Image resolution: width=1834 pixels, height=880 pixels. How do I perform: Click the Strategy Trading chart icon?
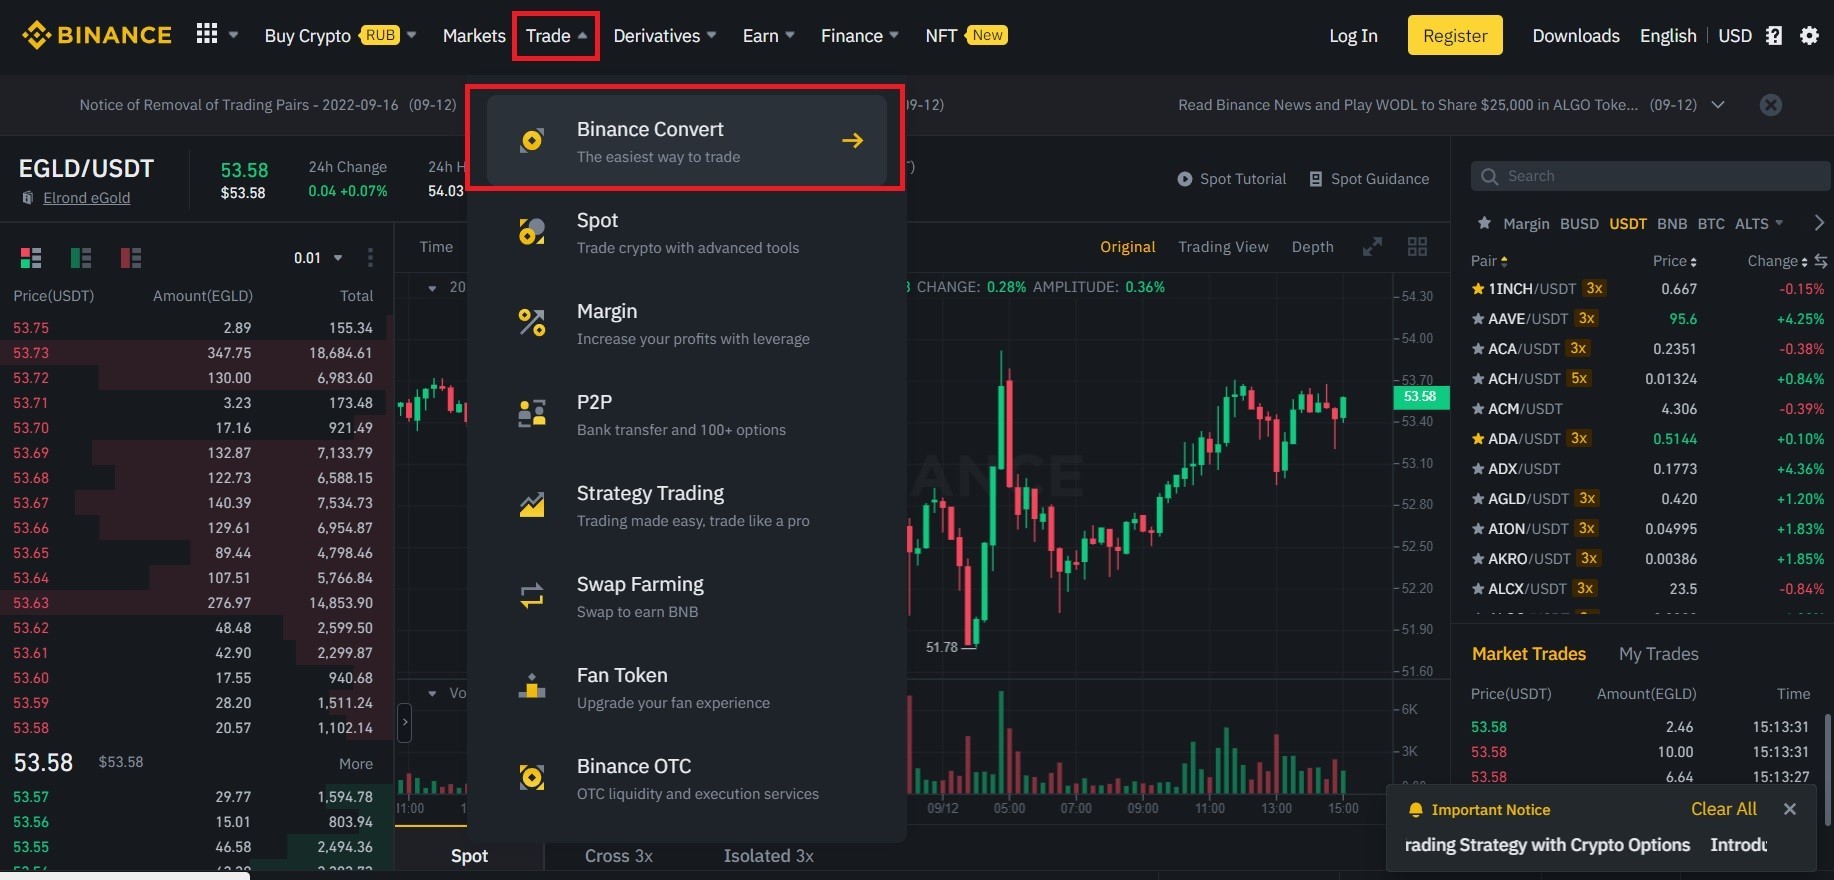(532, 504)
